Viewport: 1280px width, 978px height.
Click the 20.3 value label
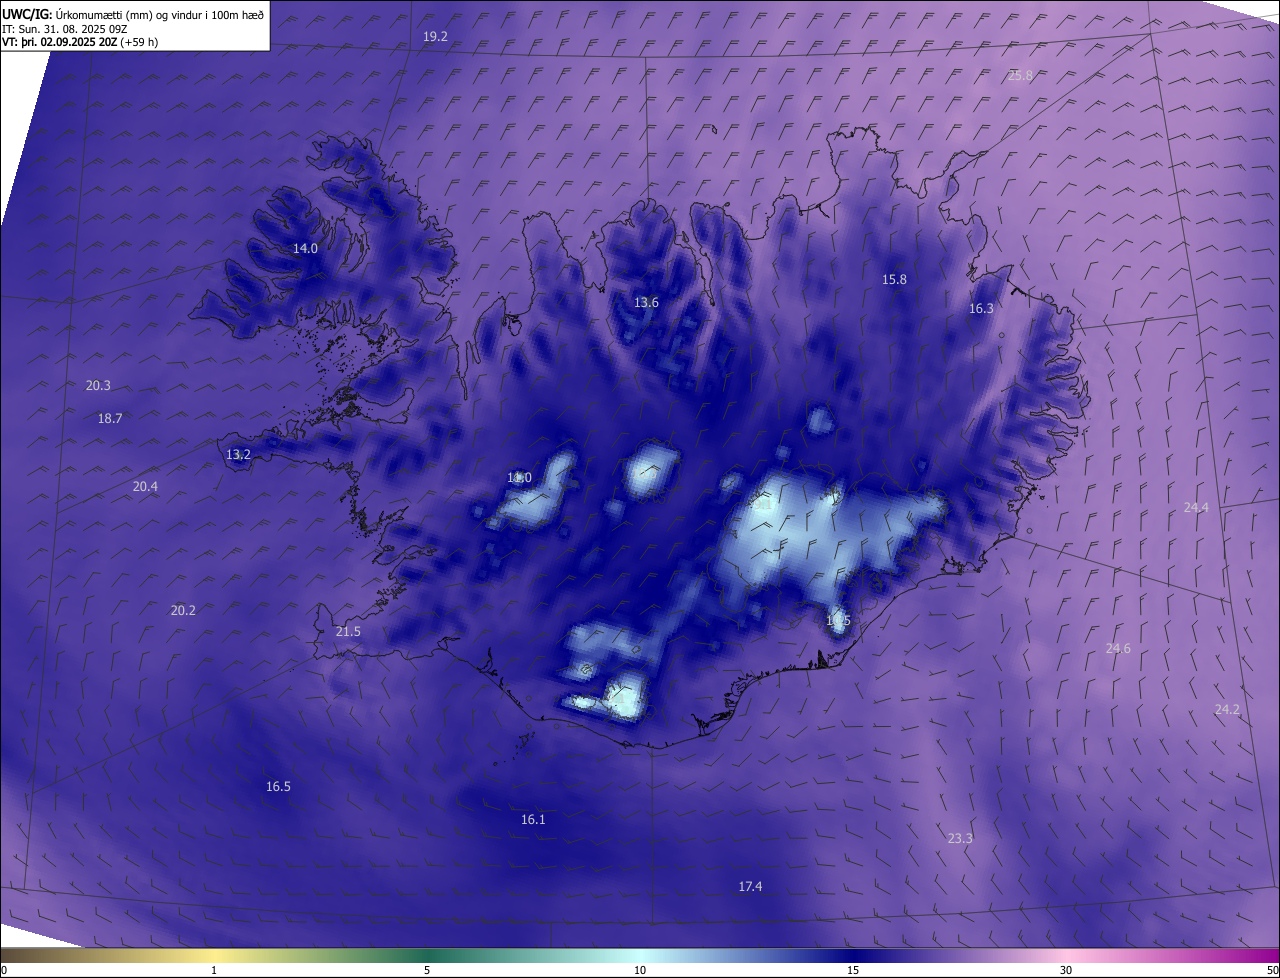click(98, 385)
